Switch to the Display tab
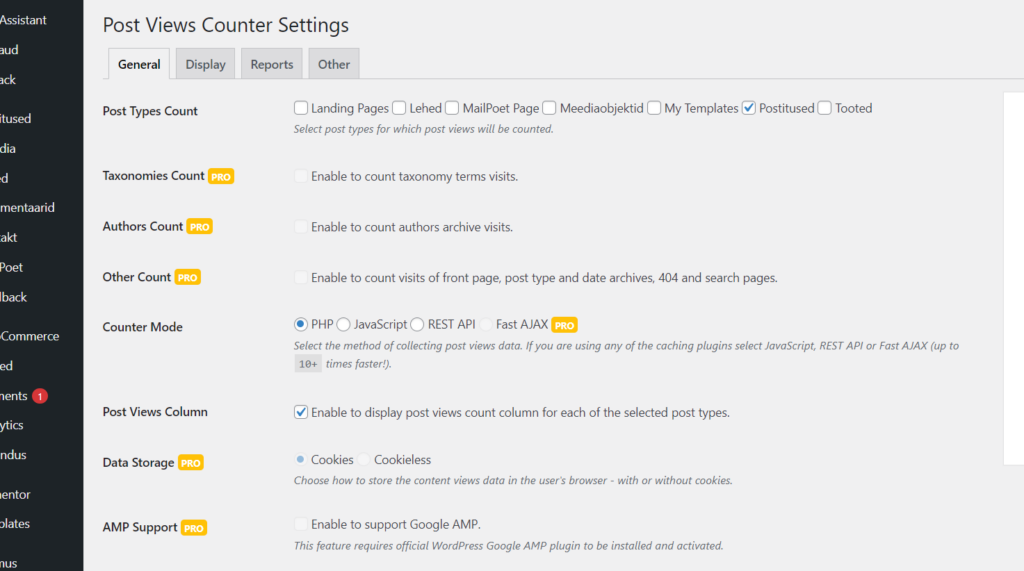The width and height of the screenshot is (1024, 571). pyautogui.click(x=205, y=64)
